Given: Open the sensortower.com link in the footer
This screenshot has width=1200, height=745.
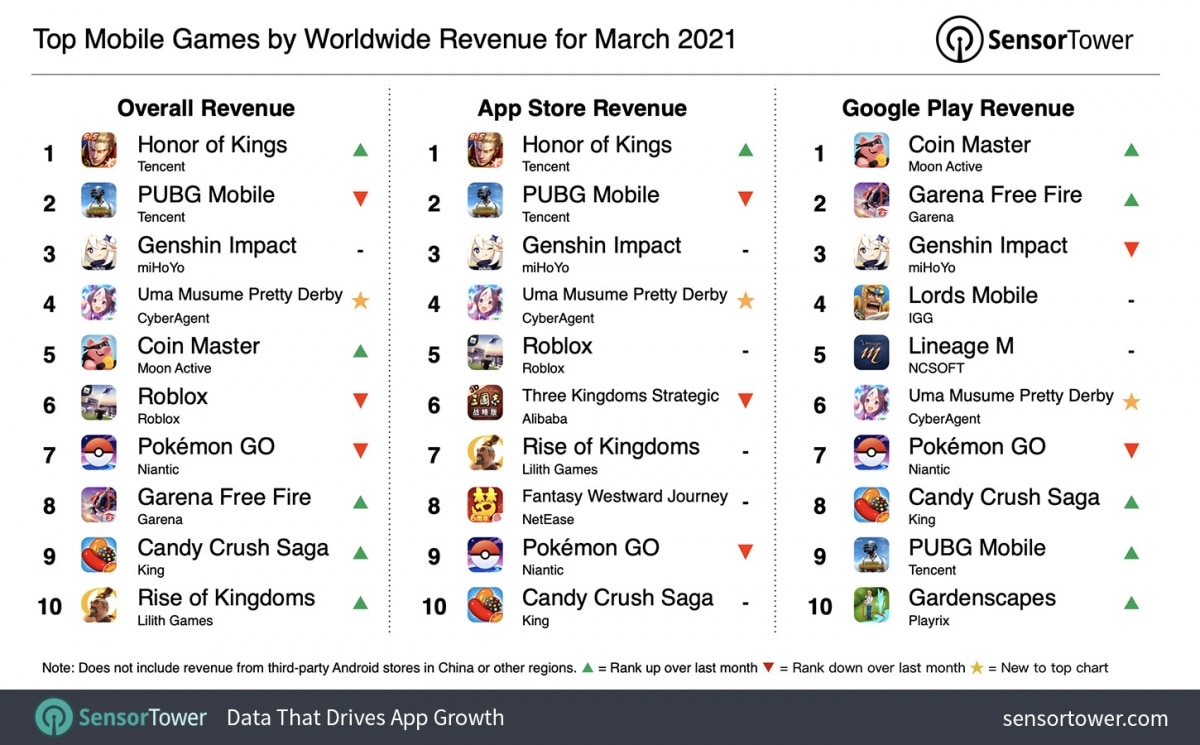Looking at the screenshot, I should tap(1085, 718).
